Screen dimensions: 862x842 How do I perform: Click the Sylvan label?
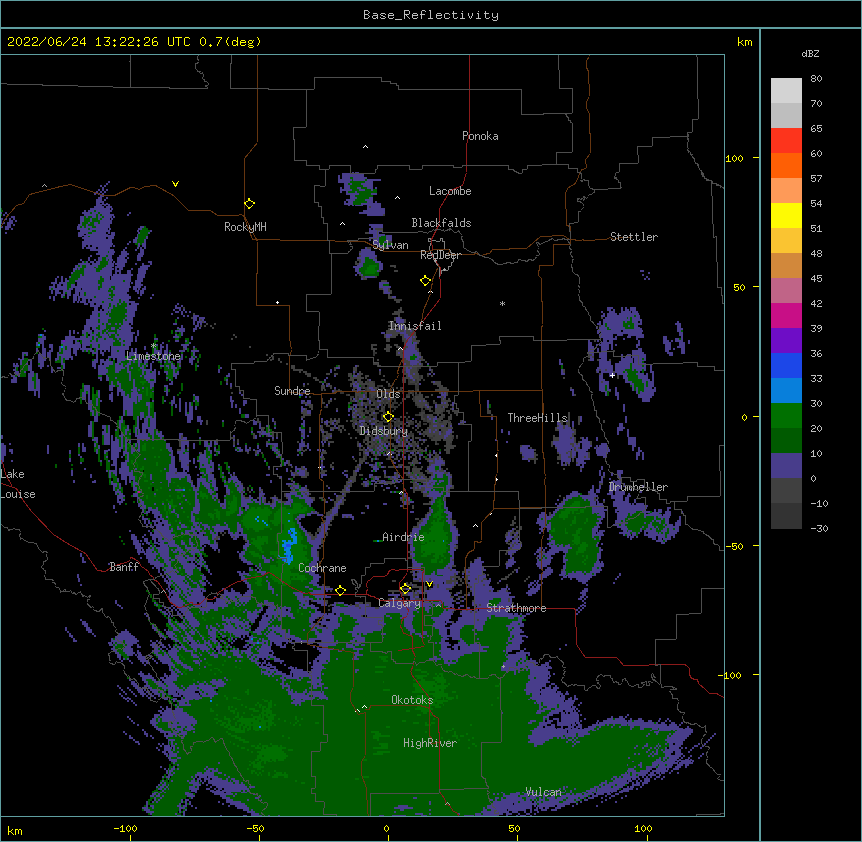pyautogui.click(x=390, y=245)
